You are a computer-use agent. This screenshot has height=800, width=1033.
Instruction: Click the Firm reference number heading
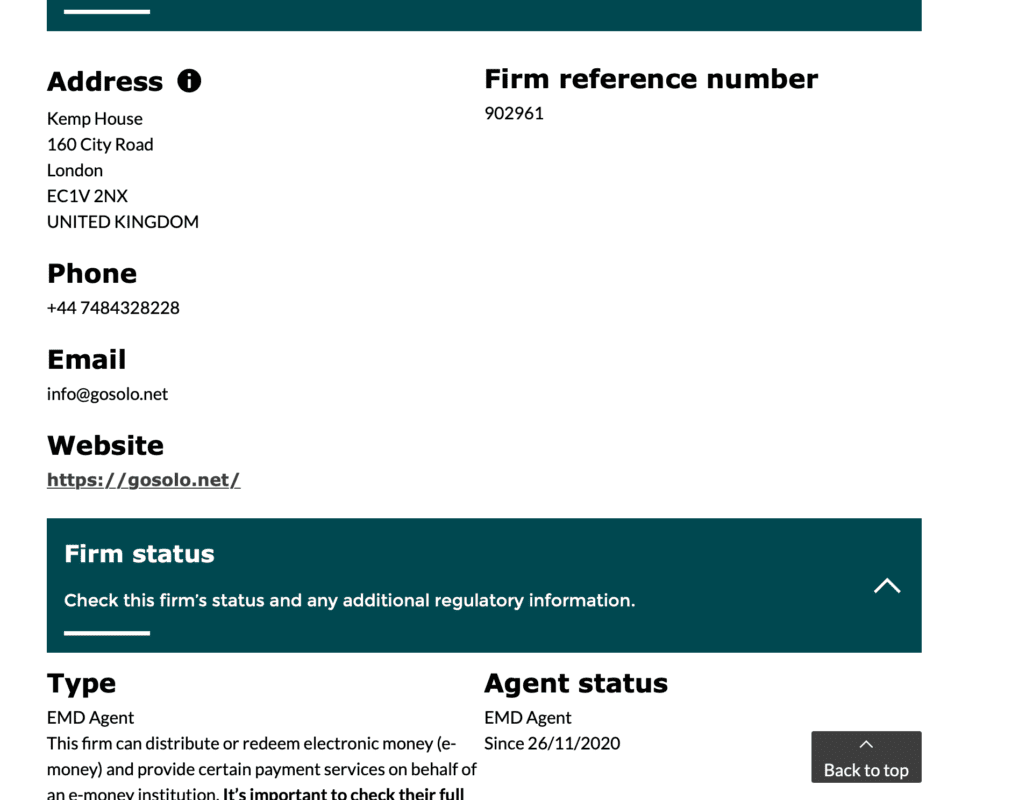click(x=650, y=79)
